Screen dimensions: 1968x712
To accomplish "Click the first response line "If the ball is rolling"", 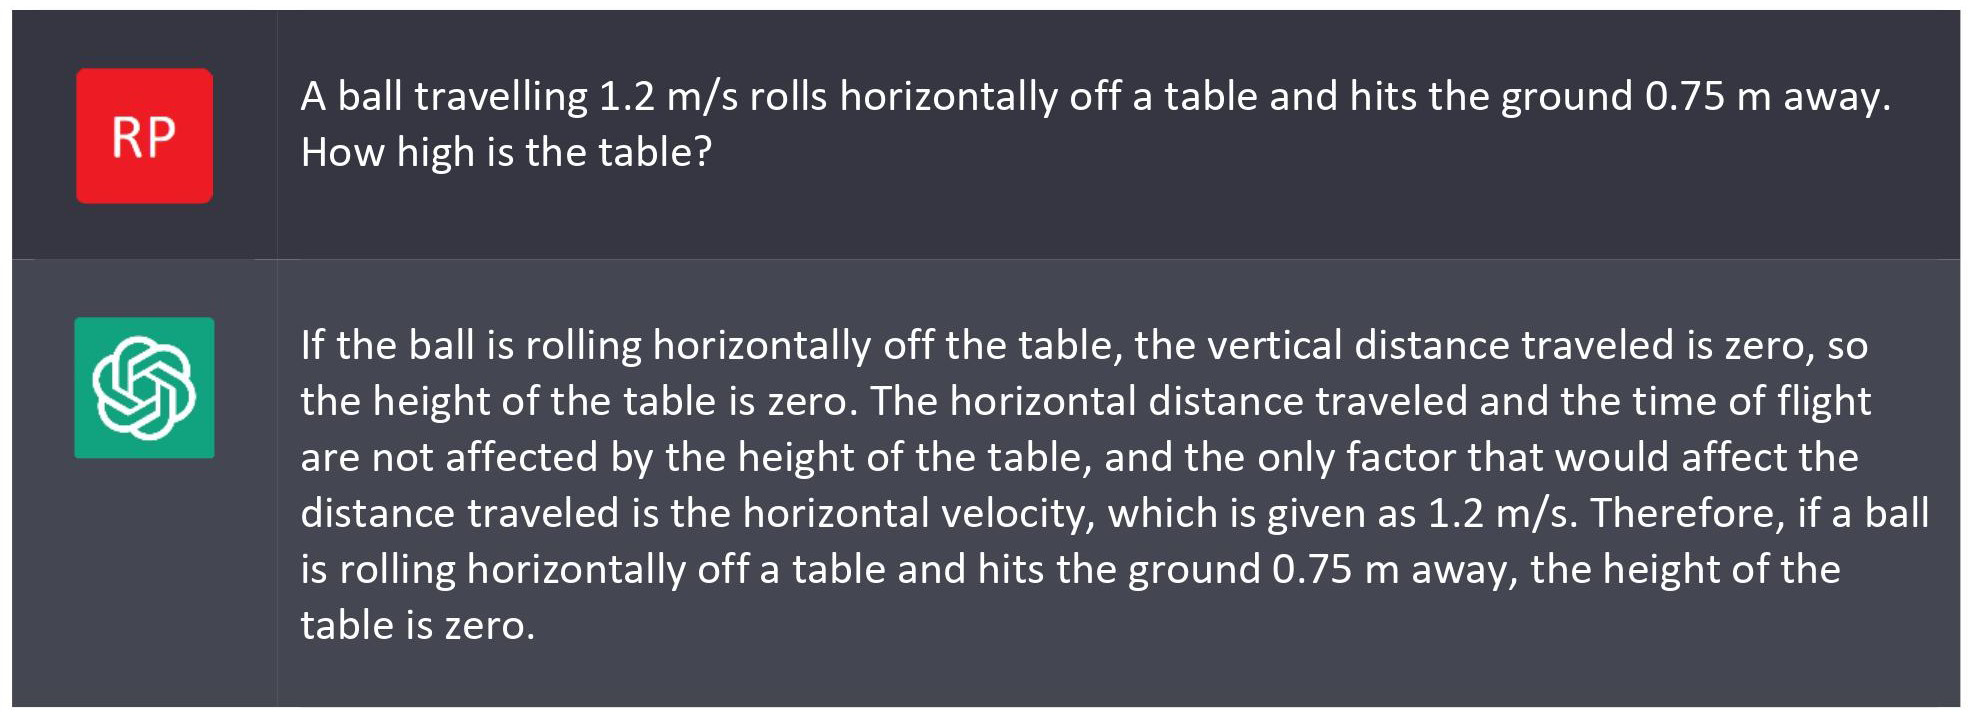I will (x=1084, y=345).
